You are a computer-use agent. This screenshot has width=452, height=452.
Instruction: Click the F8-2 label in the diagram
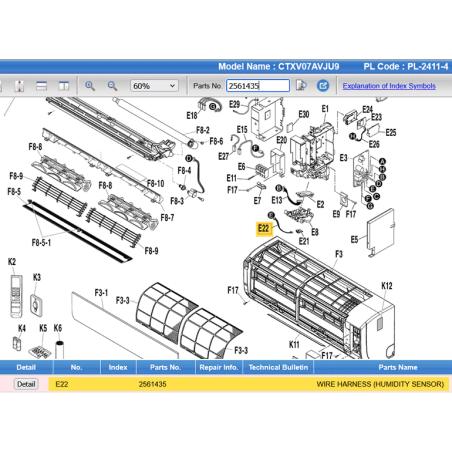tap(203, 130)
